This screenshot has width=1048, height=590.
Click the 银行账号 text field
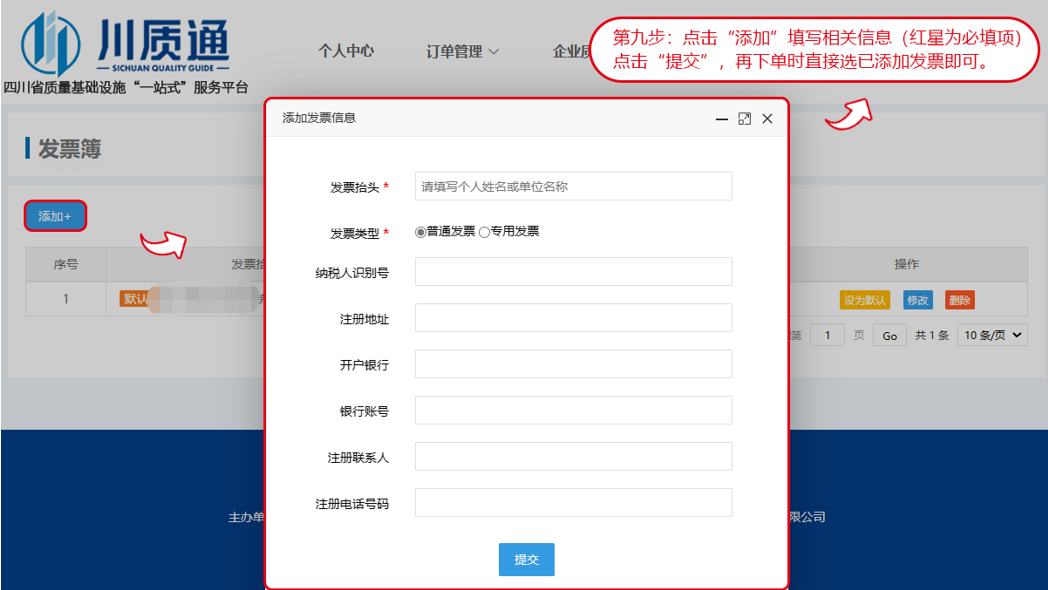pos(573,410)
